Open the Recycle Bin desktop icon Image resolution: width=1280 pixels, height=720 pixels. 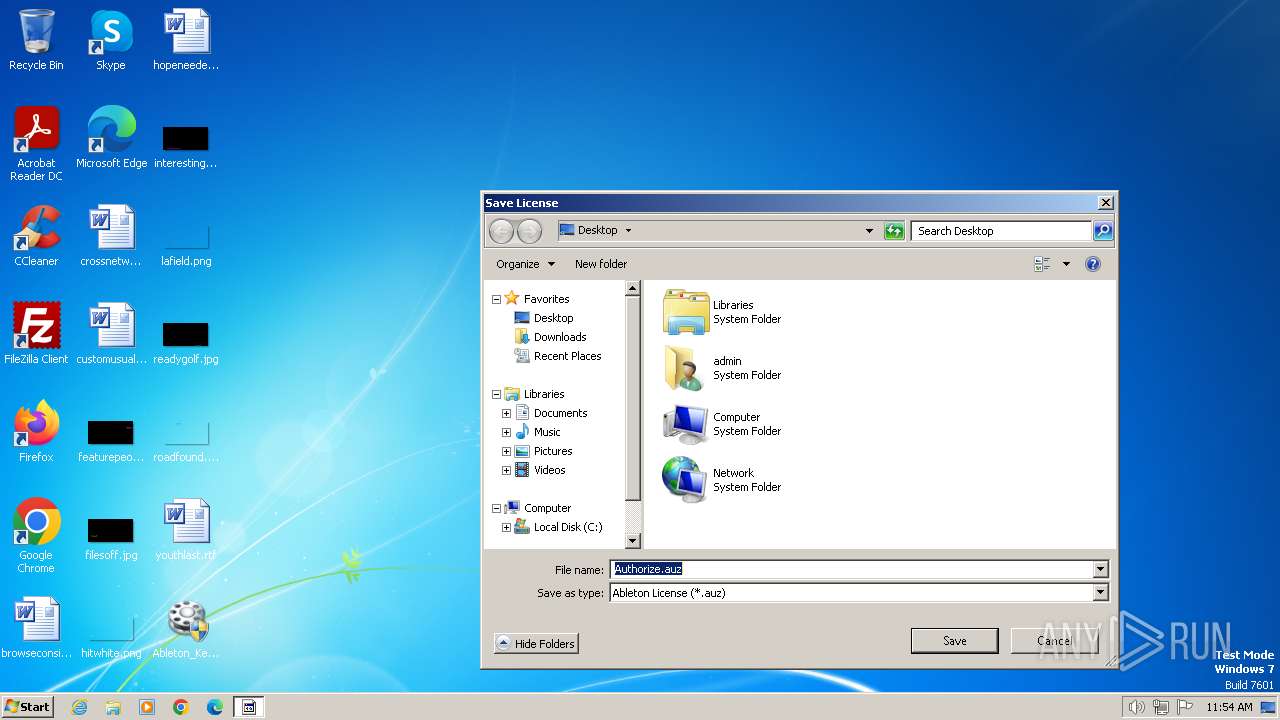36,40
